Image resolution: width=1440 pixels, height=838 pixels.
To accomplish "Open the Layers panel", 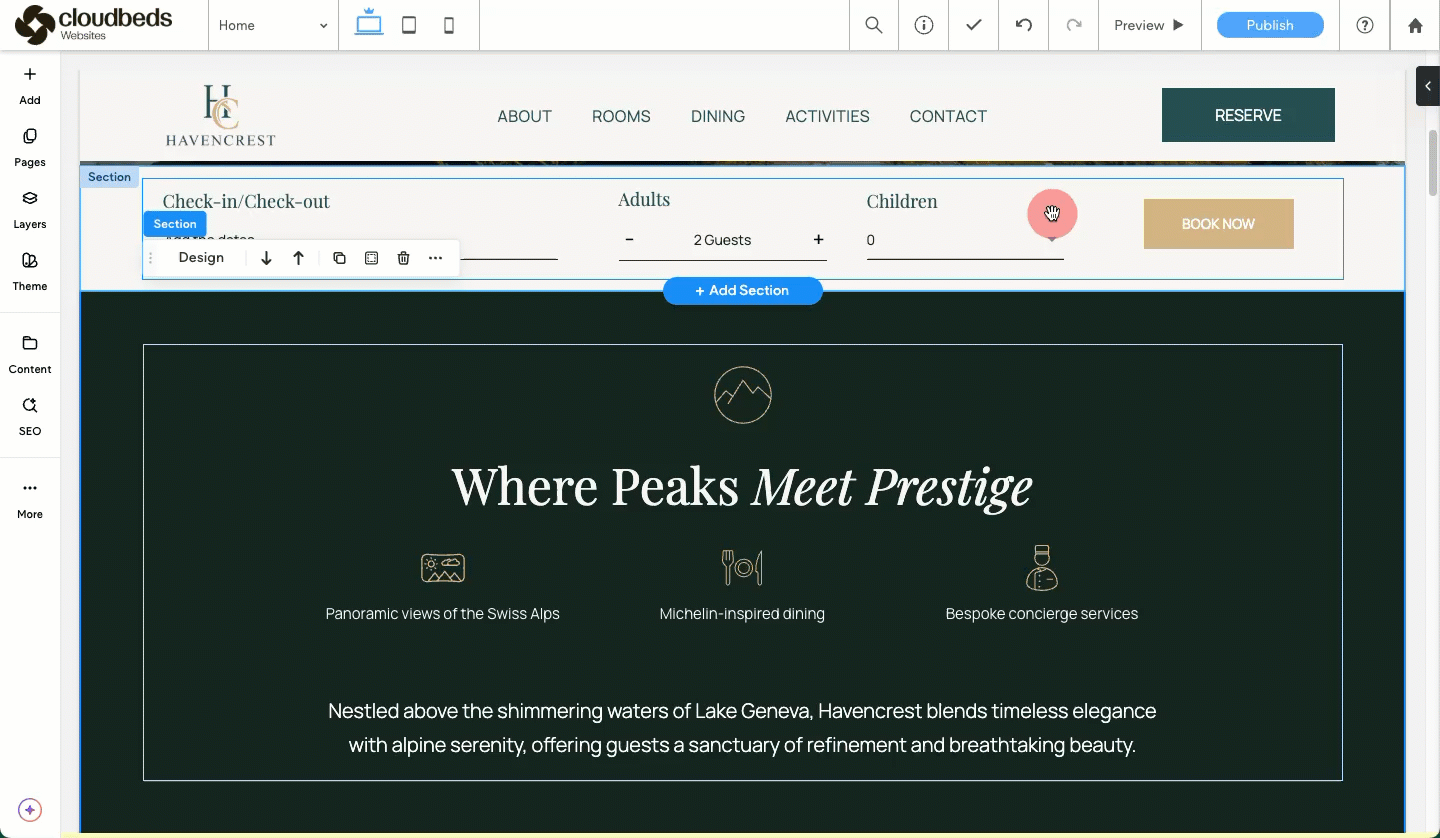I will coord(30,209).
